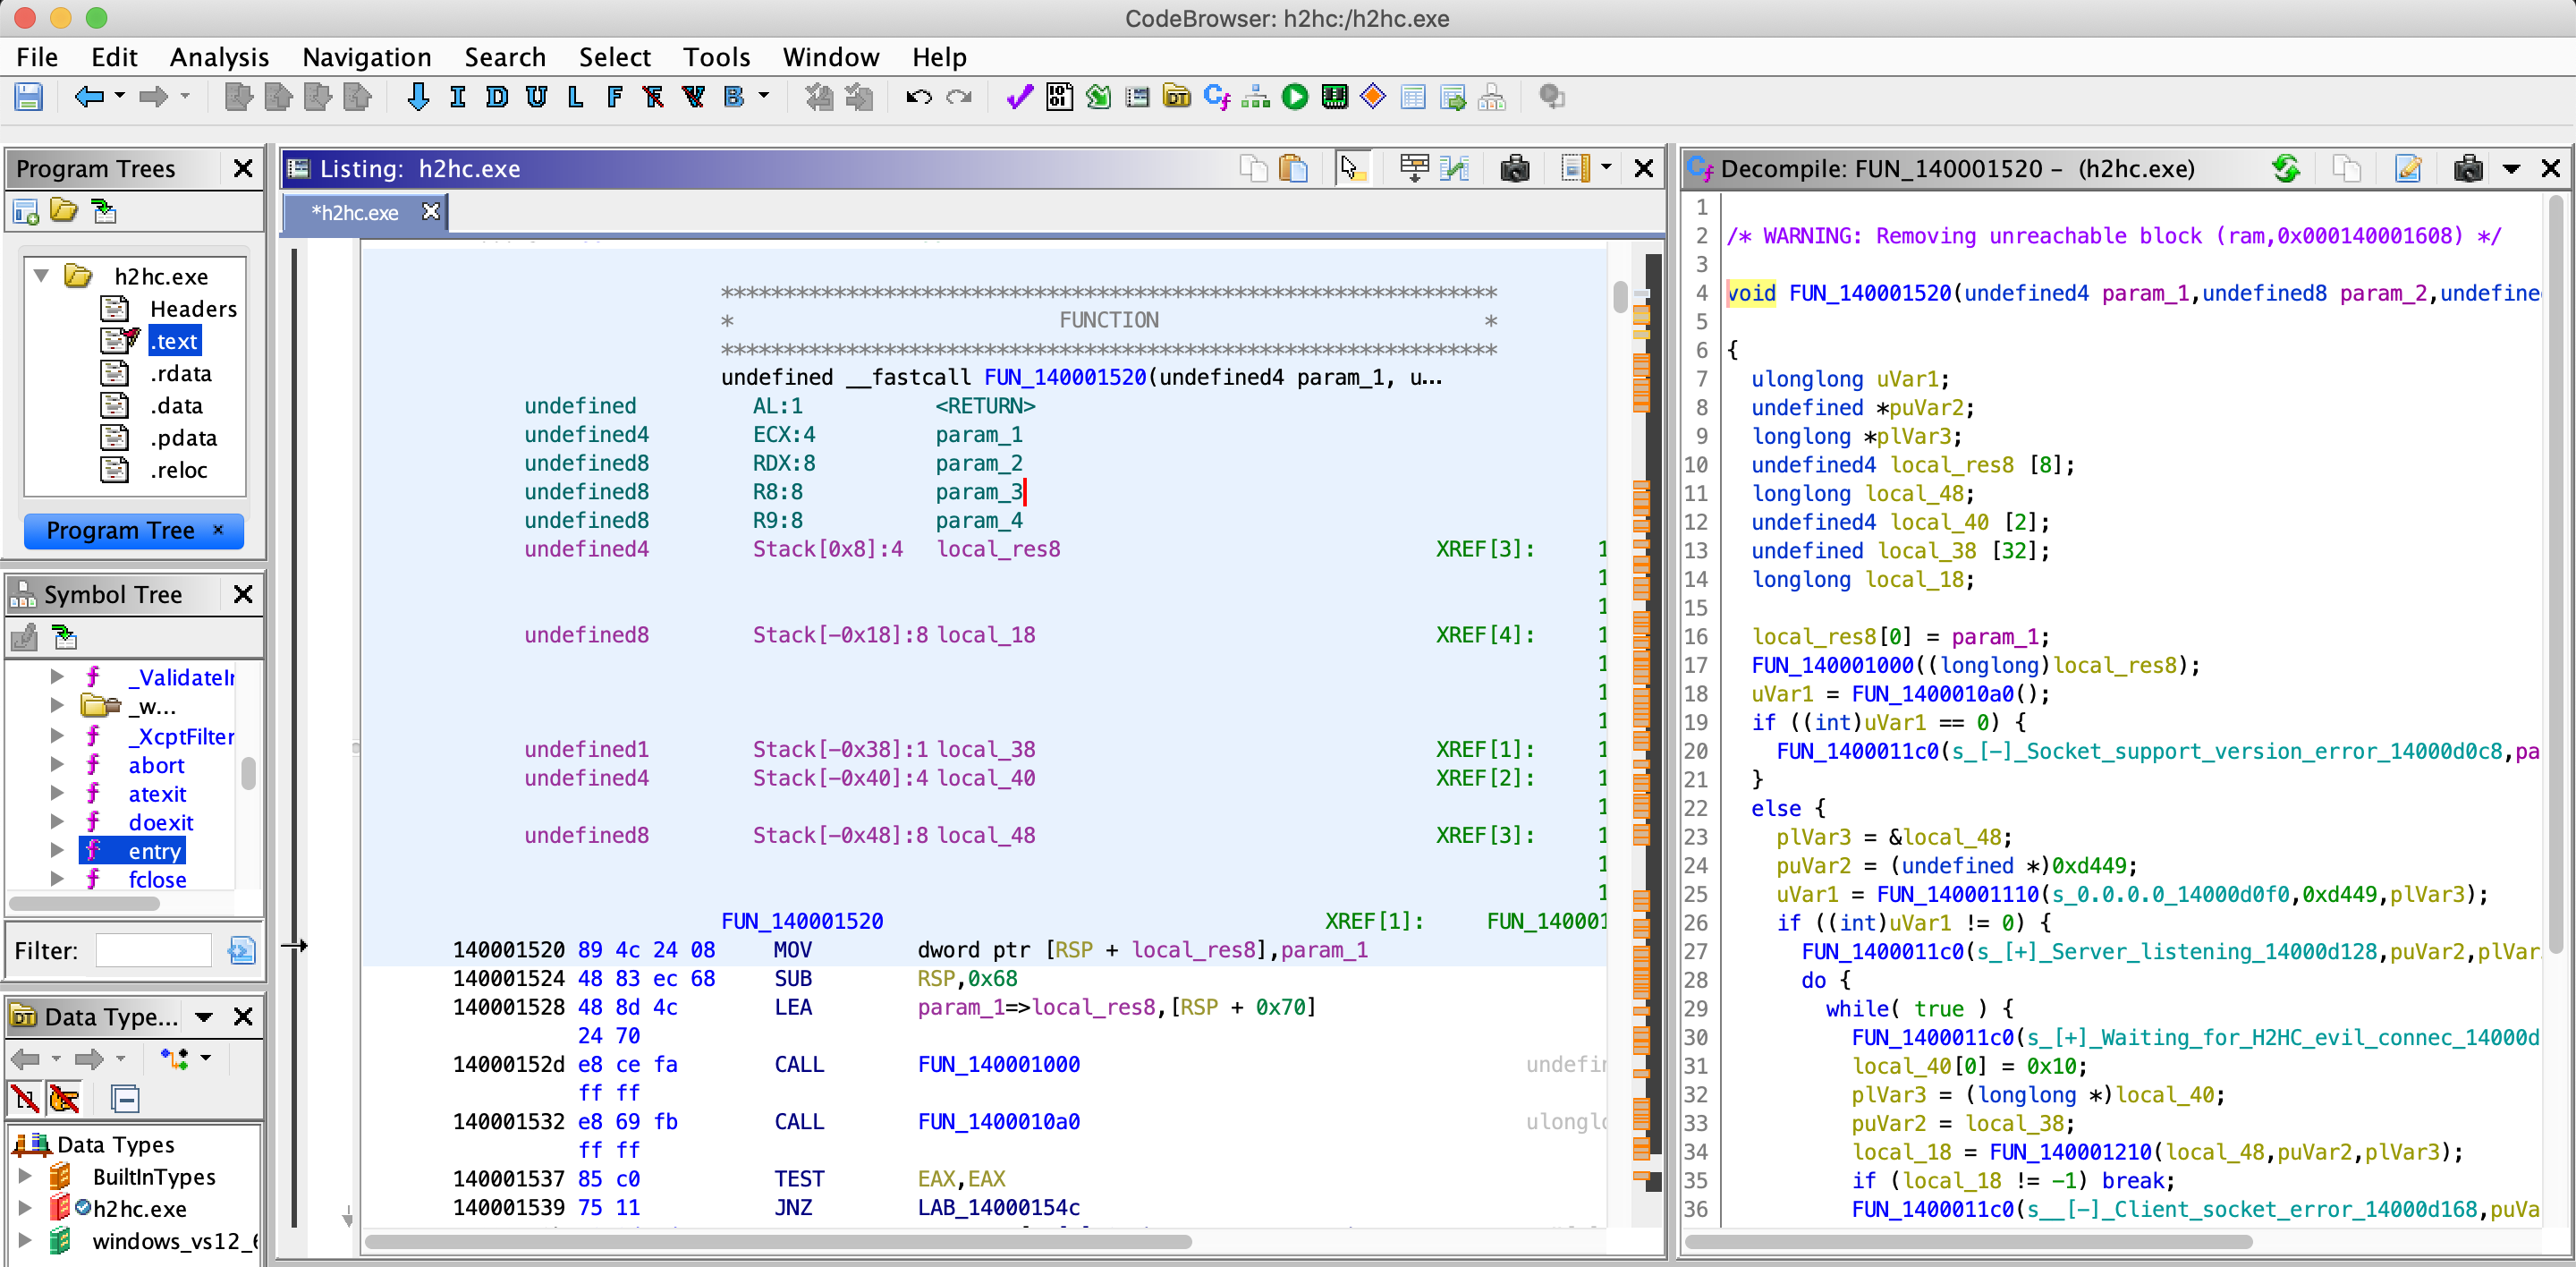Jump to LAB_14000154c from JNZ instruction
The image size is (2576, 1267).
click(x=999, y=1207)
